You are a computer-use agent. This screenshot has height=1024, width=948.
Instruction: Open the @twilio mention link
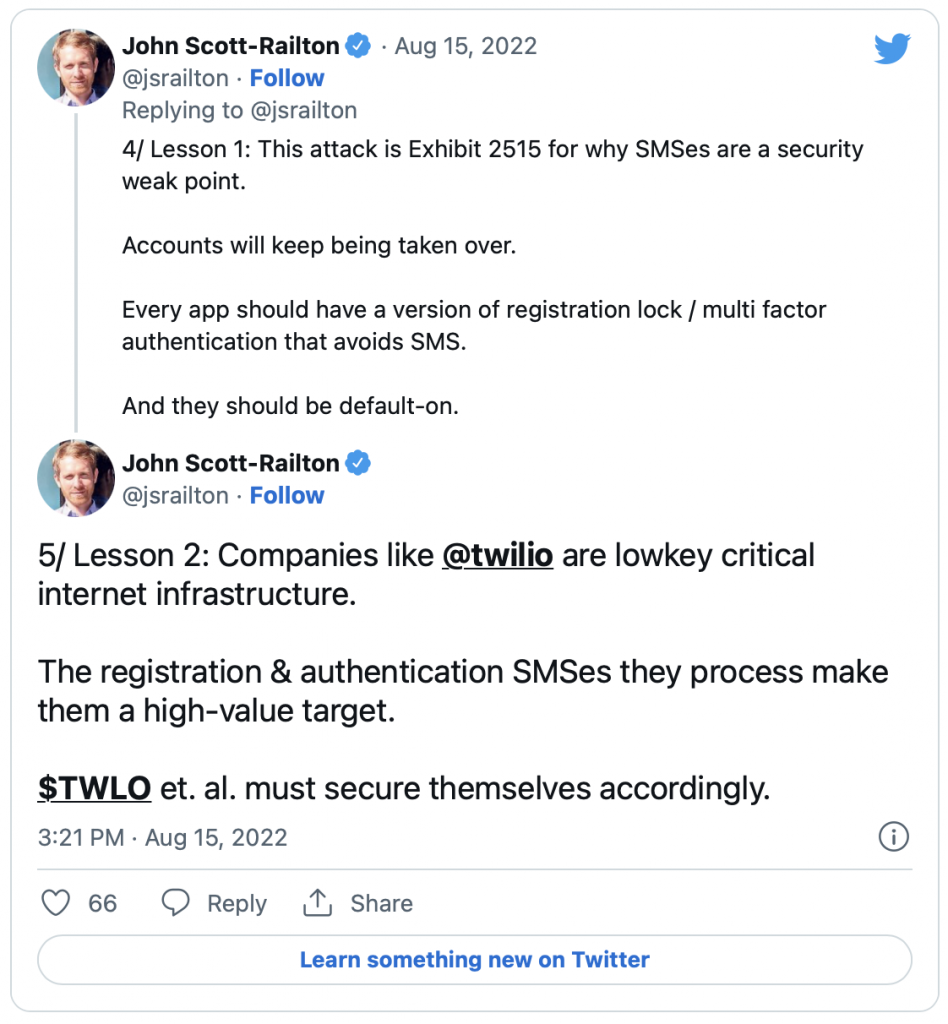coord(498,555)
